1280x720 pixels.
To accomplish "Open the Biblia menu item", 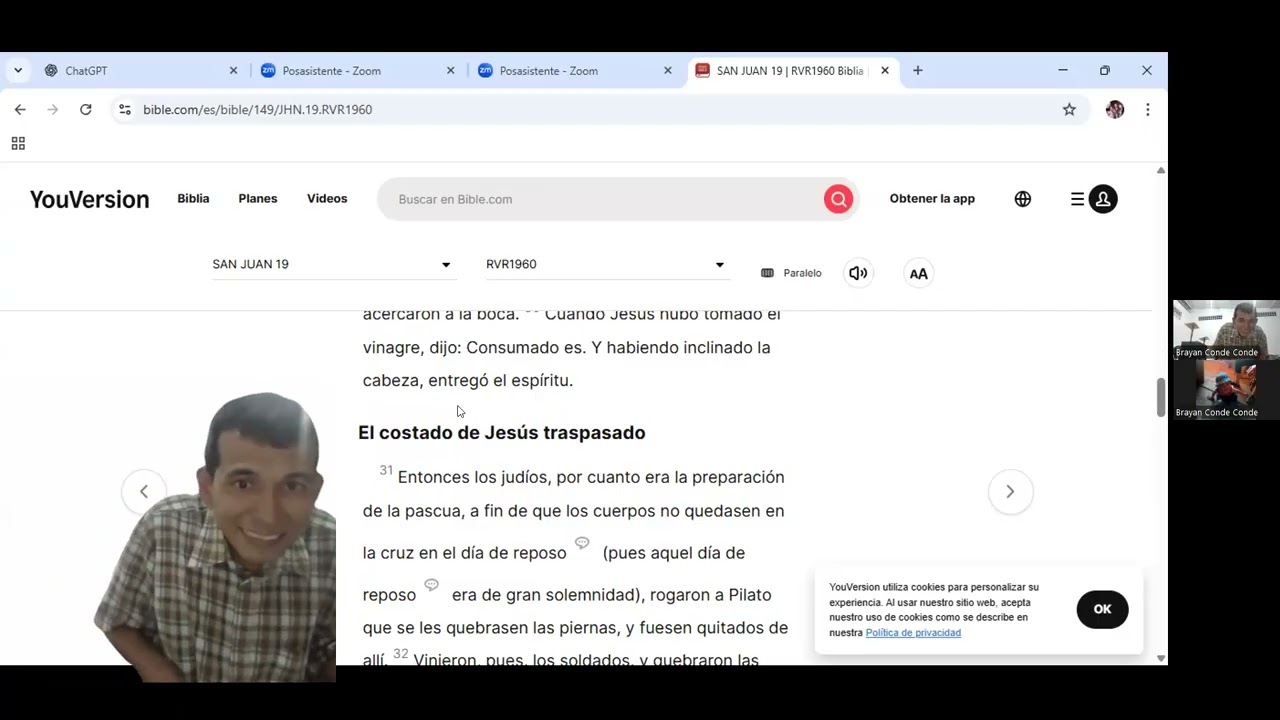I will point(193,198).
